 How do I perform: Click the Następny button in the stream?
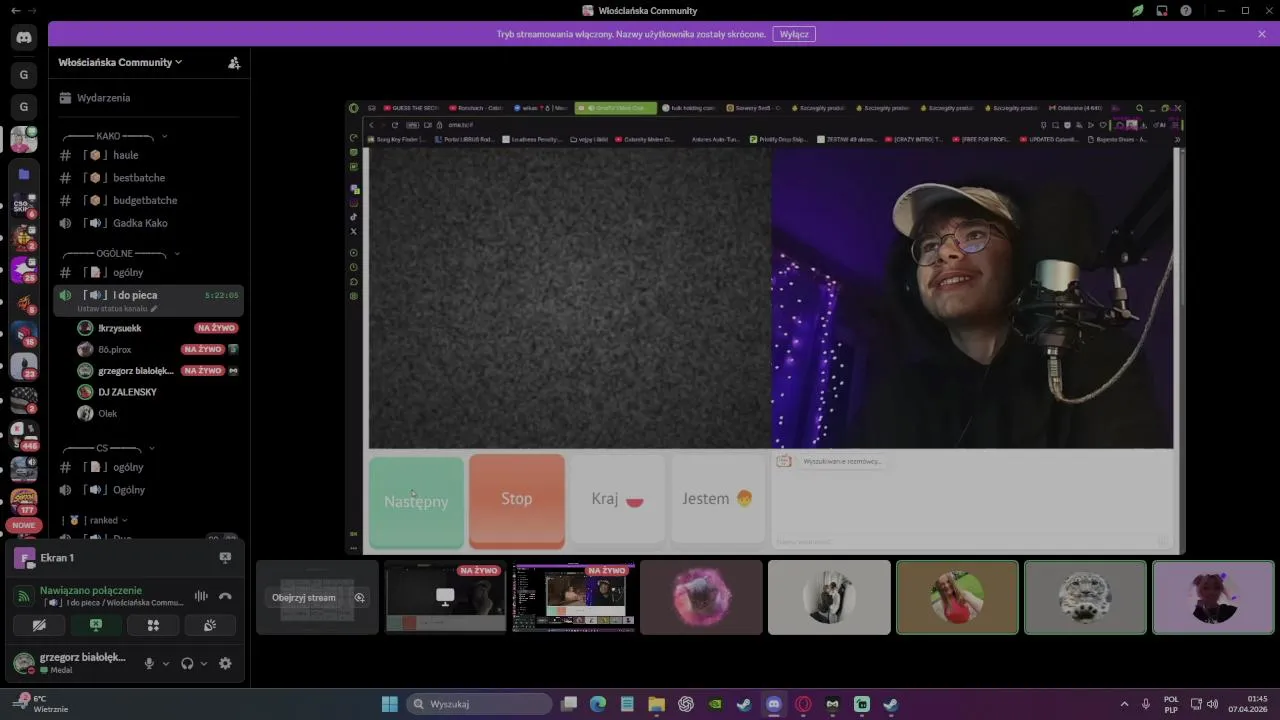pyautogui.click(x=416, y=502)
